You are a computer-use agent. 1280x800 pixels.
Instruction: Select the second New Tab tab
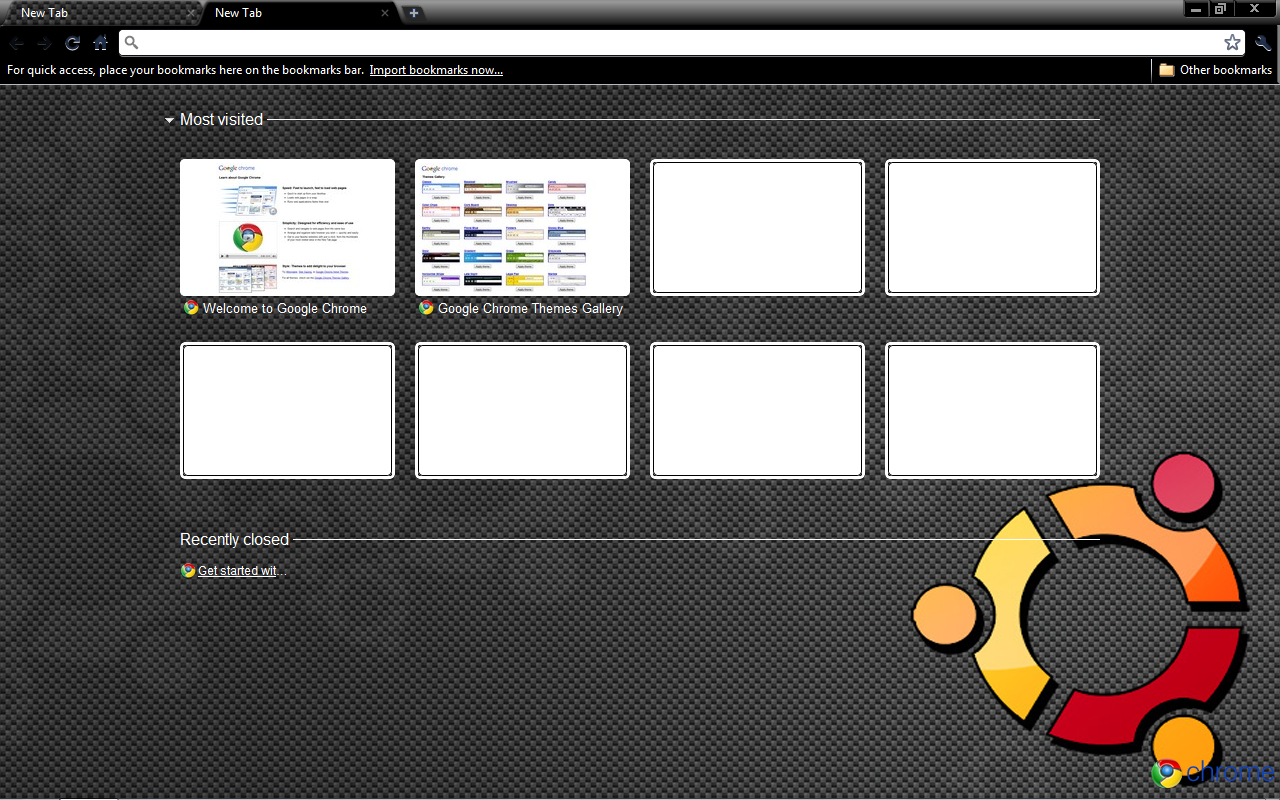(x=298, y=13)
